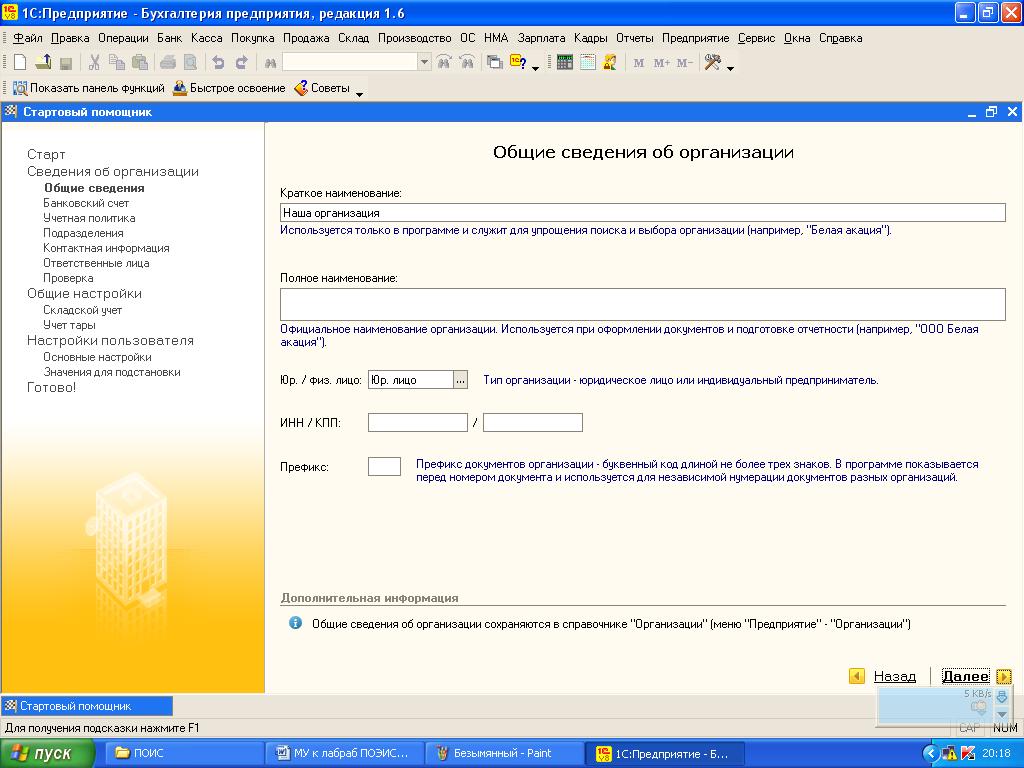The width and height of the screenshot is (1024, 768).
Task: Select Банковский счет in wizard navigation
Action: (86, 203)
